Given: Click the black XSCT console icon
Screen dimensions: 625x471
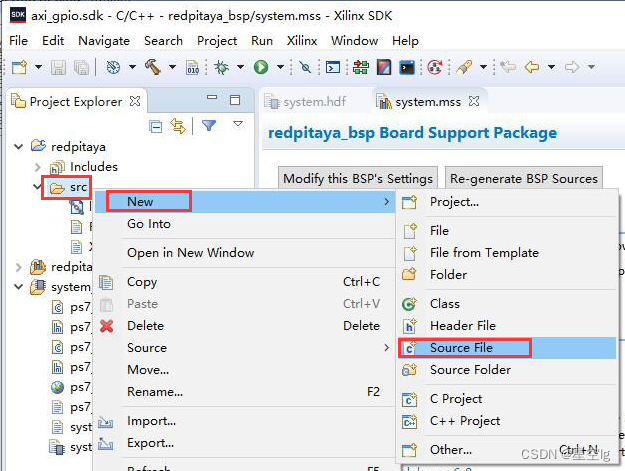Looking at the screenshot, I should [x=407, y=67].
